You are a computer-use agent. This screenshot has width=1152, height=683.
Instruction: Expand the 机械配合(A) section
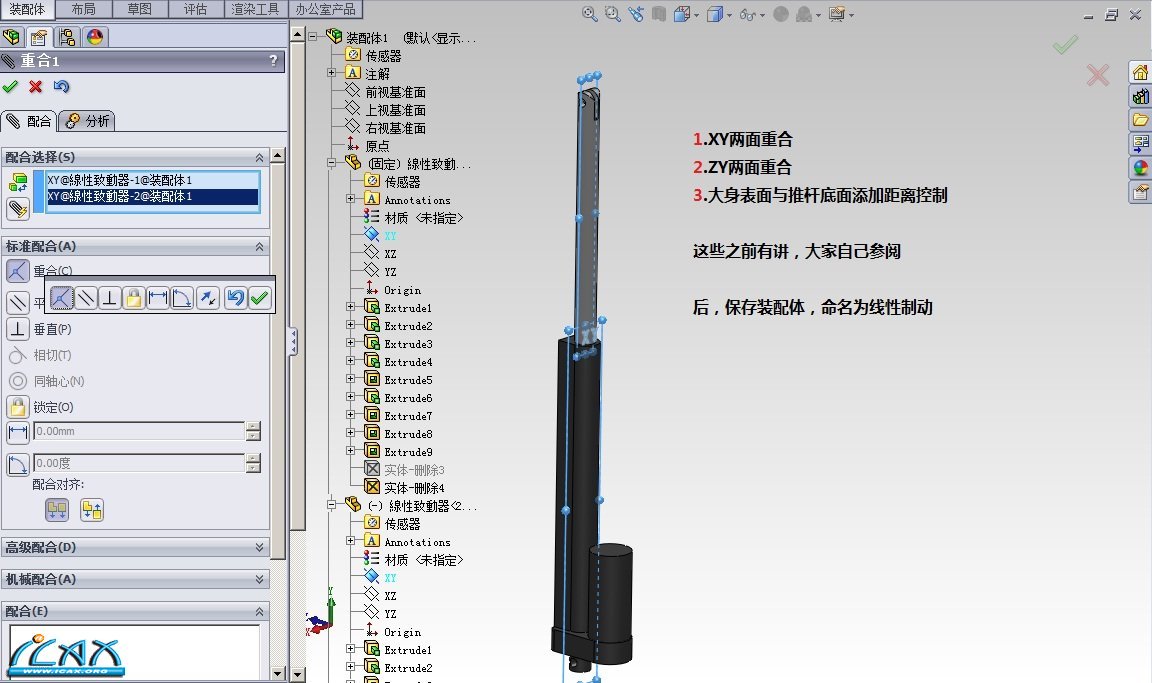pyautogui.click(x=259, y=579)
